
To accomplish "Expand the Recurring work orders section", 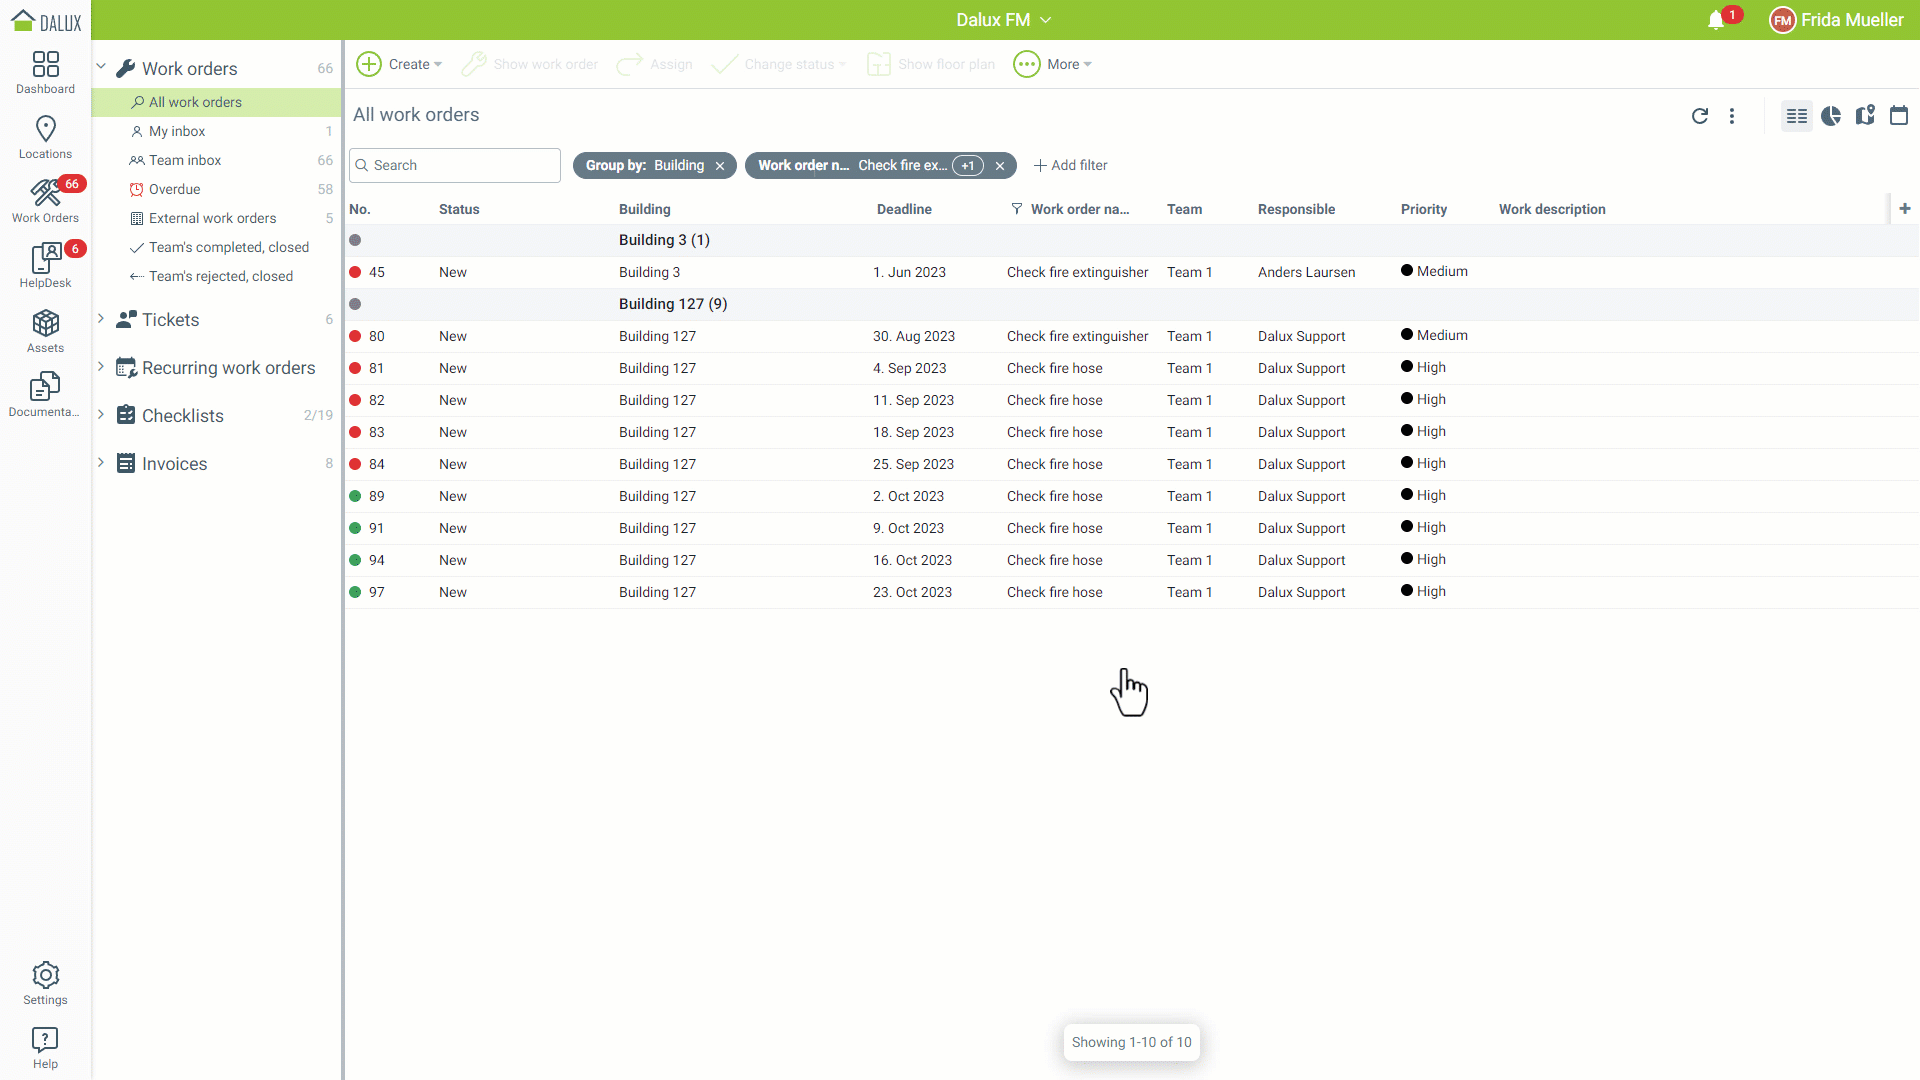I will [x=101, y=367].
